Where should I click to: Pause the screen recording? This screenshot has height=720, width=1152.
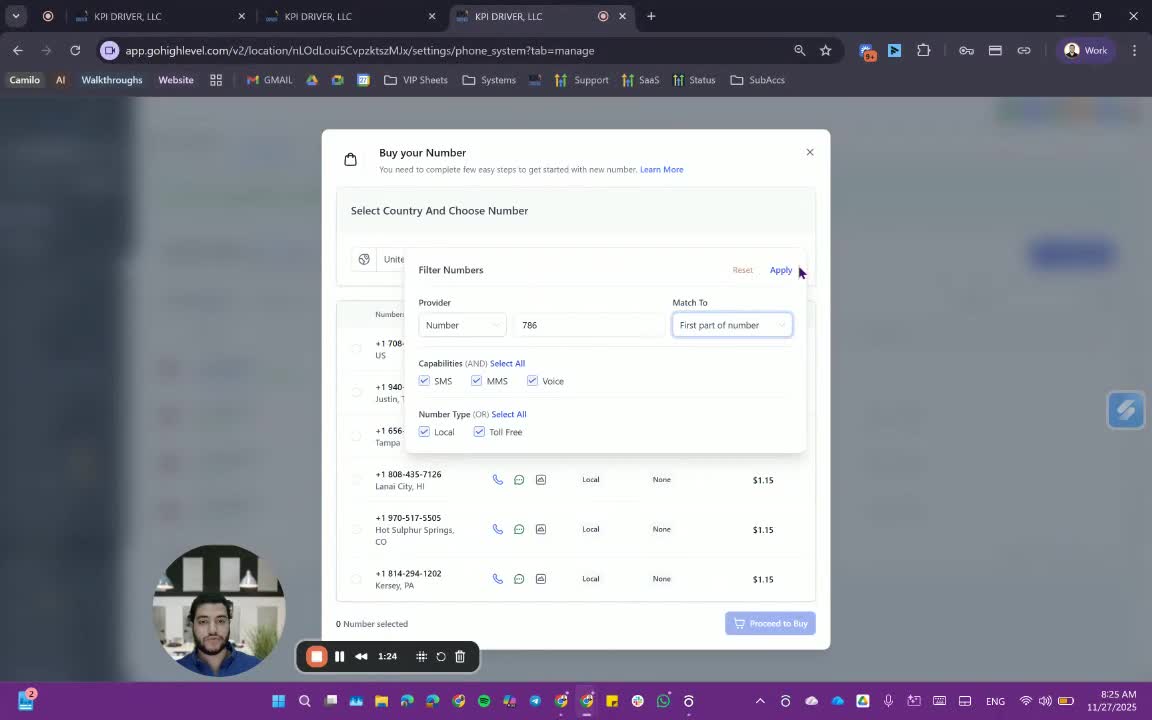339,657
